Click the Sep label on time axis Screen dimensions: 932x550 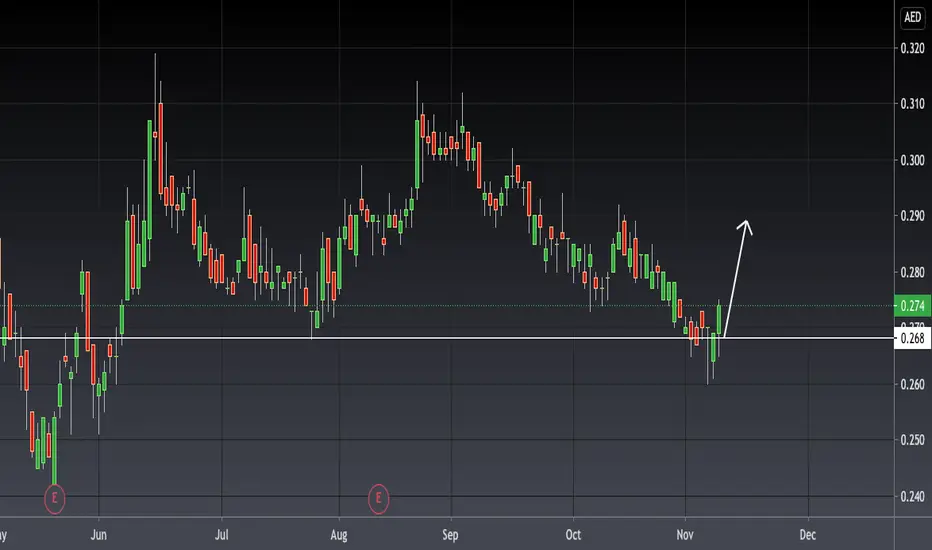point(451,535)
